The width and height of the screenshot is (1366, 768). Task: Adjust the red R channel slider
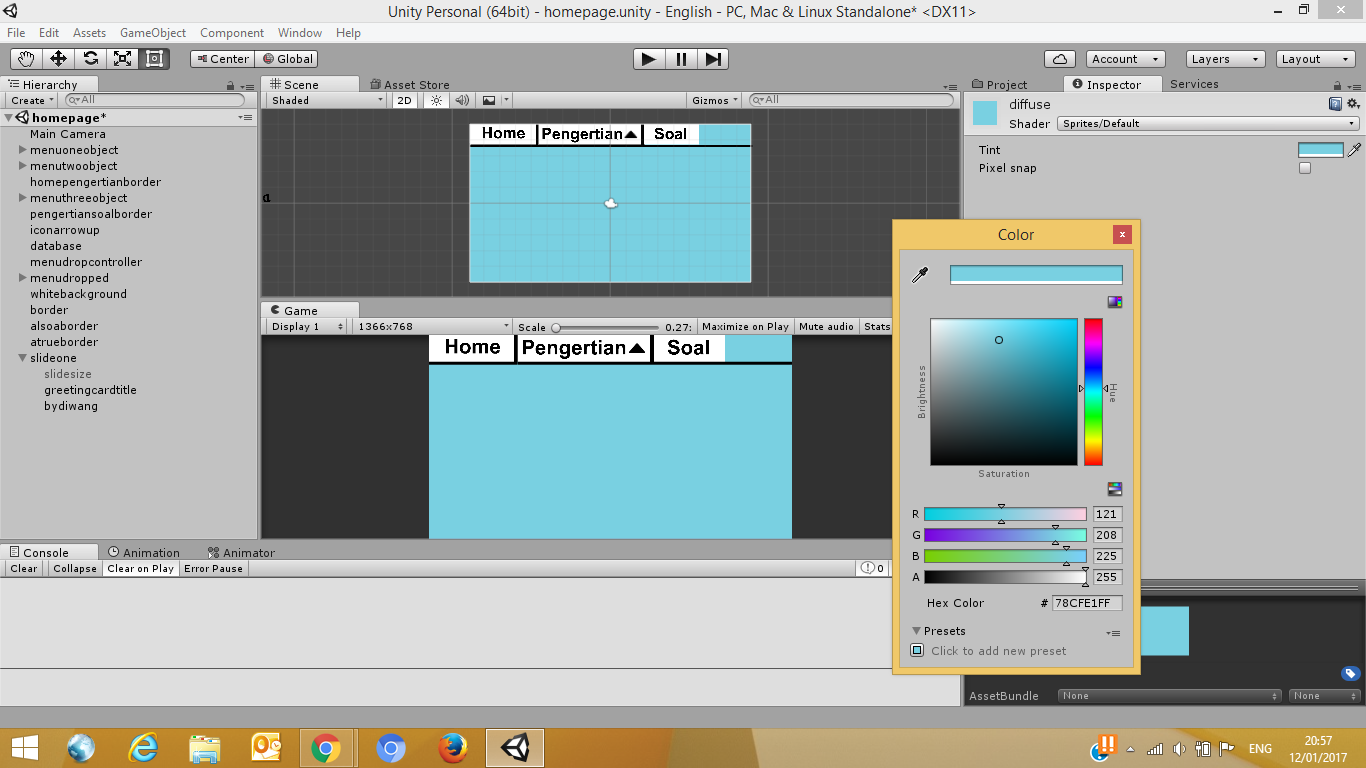coord(1005,514)
